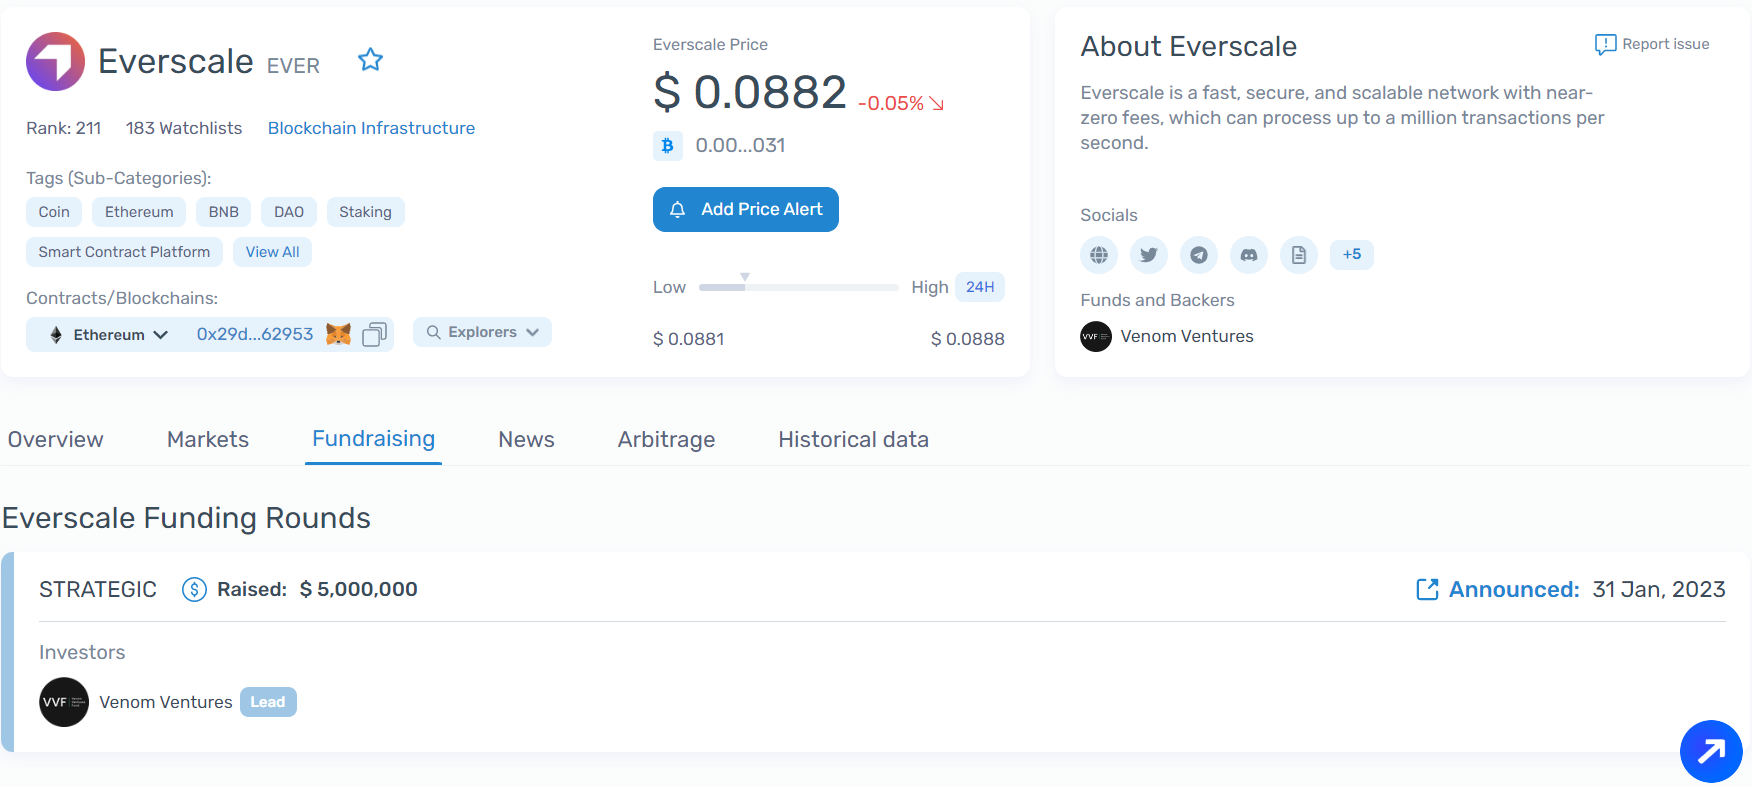Click the Add Price Alert button
Image resolution: width=1752 pixels, height=787 pixels.
[746, 209]
